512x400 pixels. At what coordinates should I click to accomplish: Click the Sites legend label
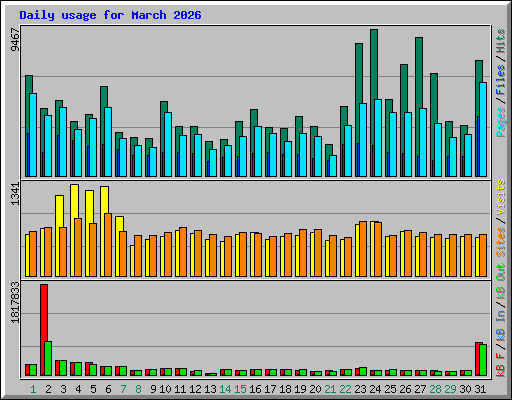(x=501, y=242)
